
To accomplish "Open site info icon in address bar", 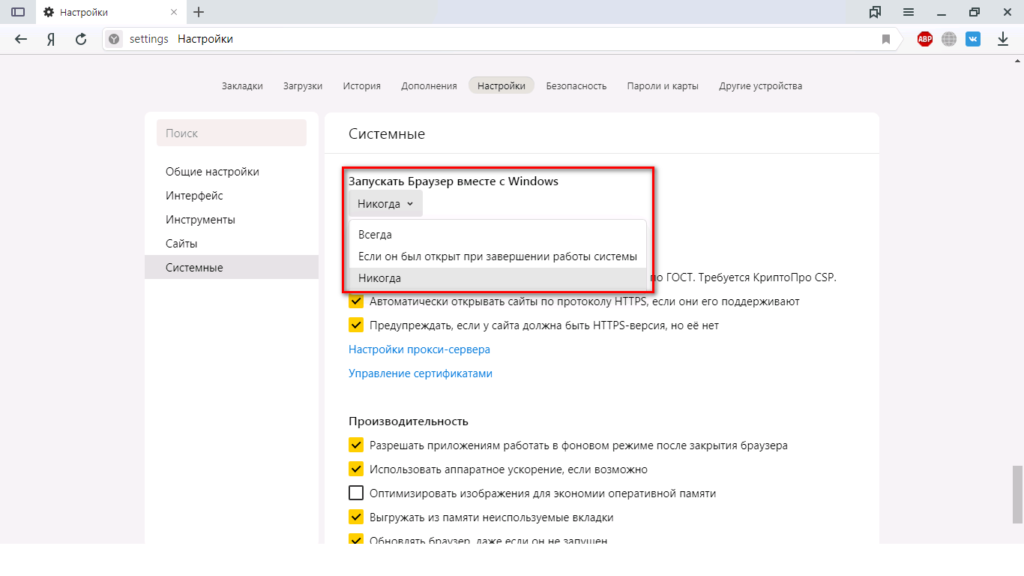I will [114, 39].
